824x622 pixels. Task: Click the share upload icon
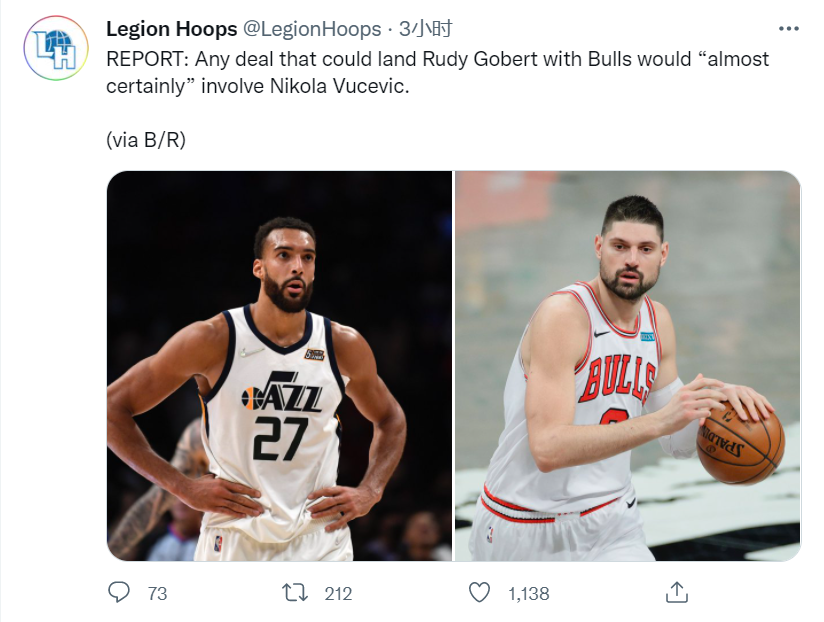pos(677,592)
